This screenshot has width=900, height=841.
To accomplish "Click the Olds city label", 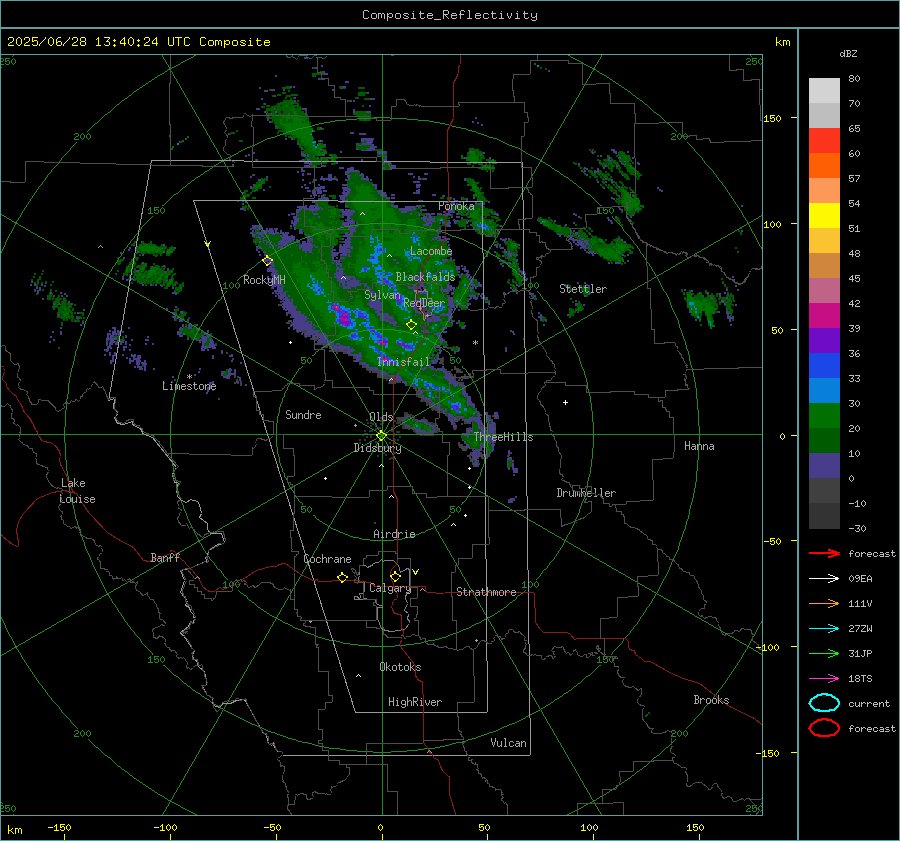I will (381, 417).
